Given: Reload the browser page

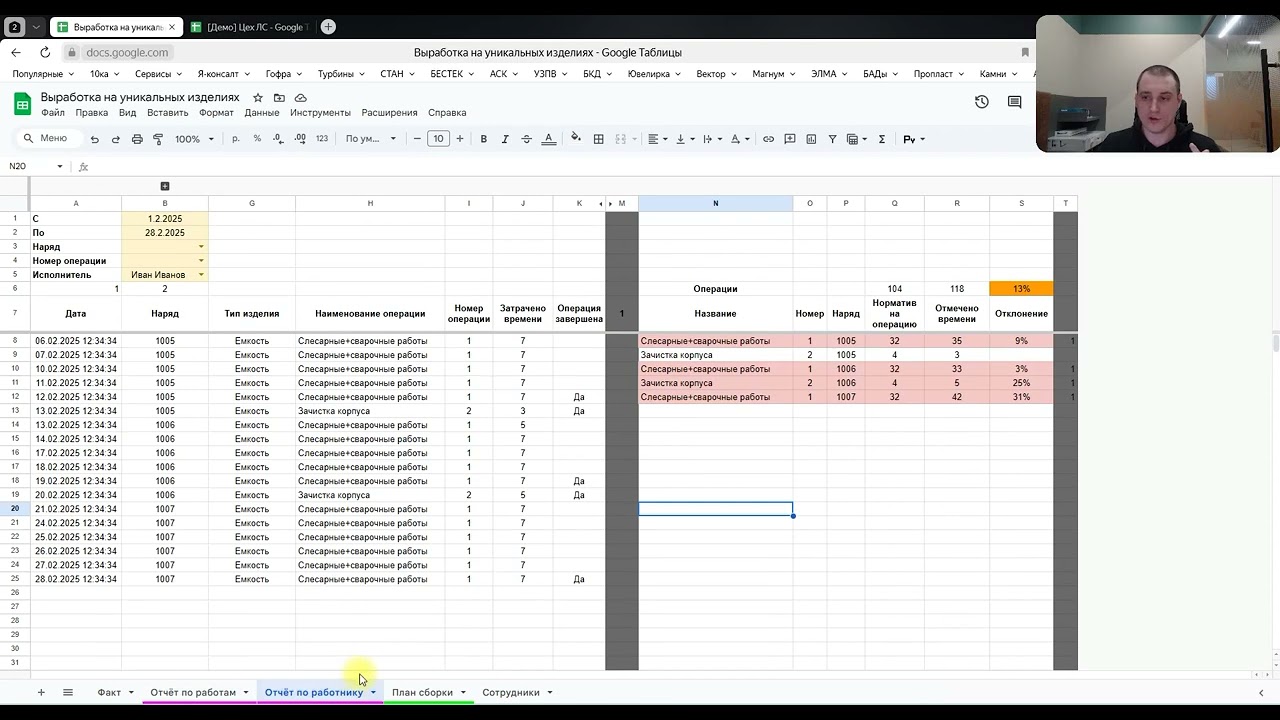Looking at the screenshot, I should point(45,52).
